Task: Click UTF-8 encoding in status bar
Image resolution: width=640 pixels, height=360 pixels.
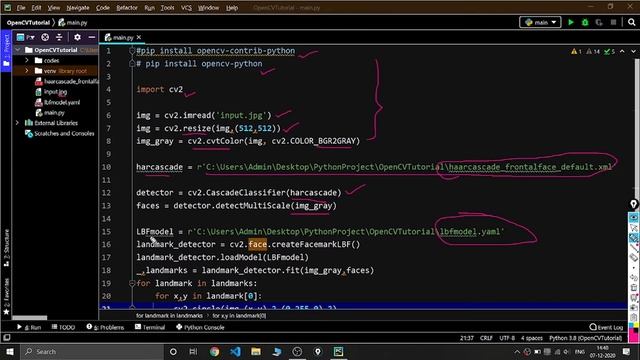Action: point(507,338)
